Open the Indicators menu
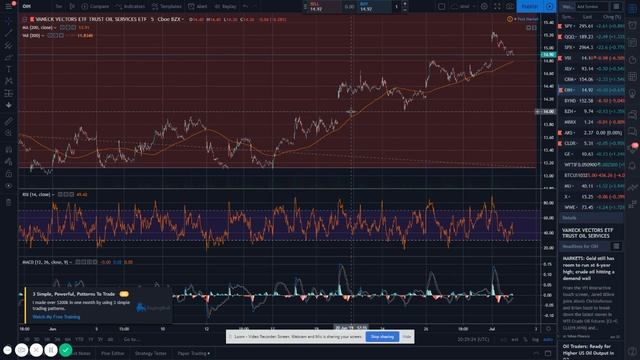This screenshot has width=640, height=360. pyautogui.click(x=130, y=7)
